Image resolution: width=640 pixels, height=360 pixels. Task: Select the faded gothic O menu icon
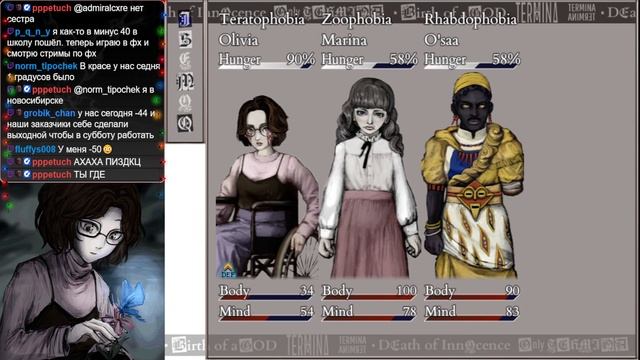click(x=185, y=102)
